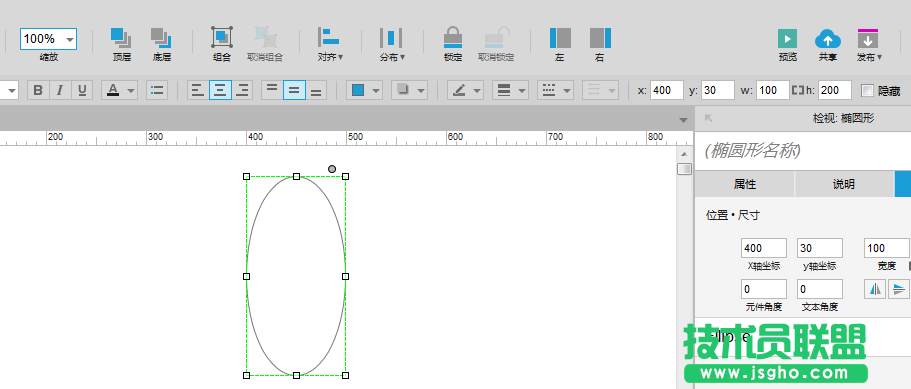Viewport: 911px width, 389px height.
Task: Click the blue fill color swatch
Action: (358, 91)
